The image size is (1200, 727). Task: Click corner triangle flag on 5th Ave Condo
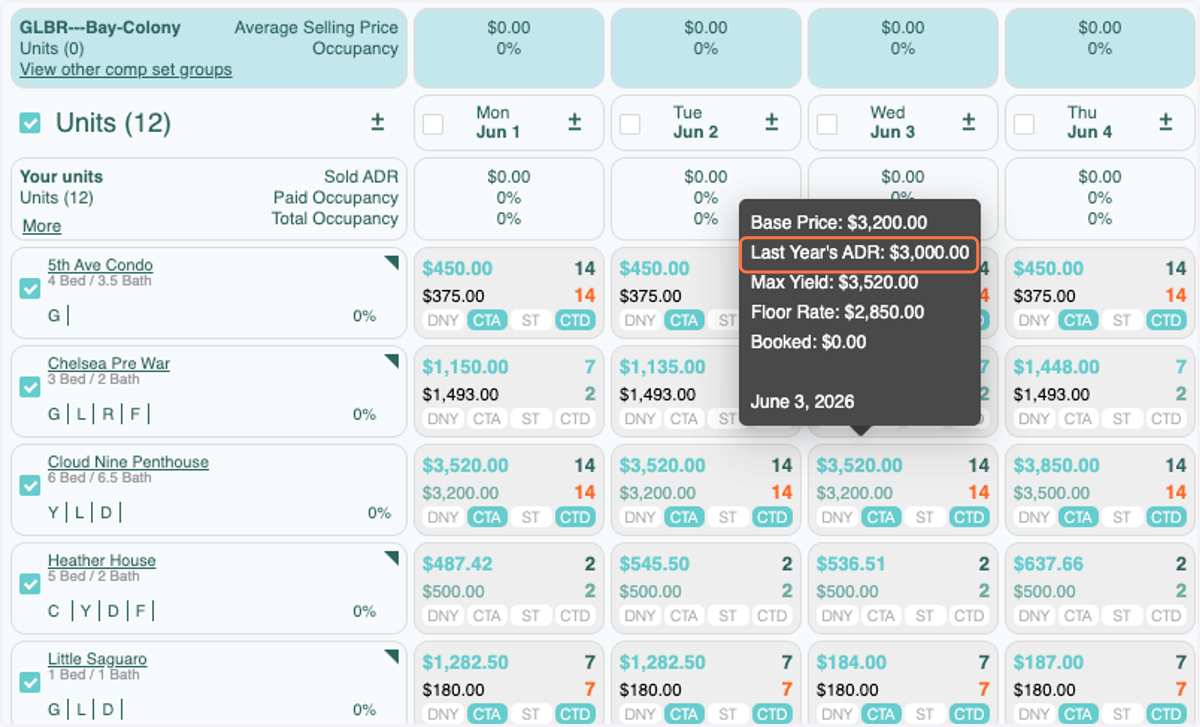pyautogui.click(x=392, y=262)
